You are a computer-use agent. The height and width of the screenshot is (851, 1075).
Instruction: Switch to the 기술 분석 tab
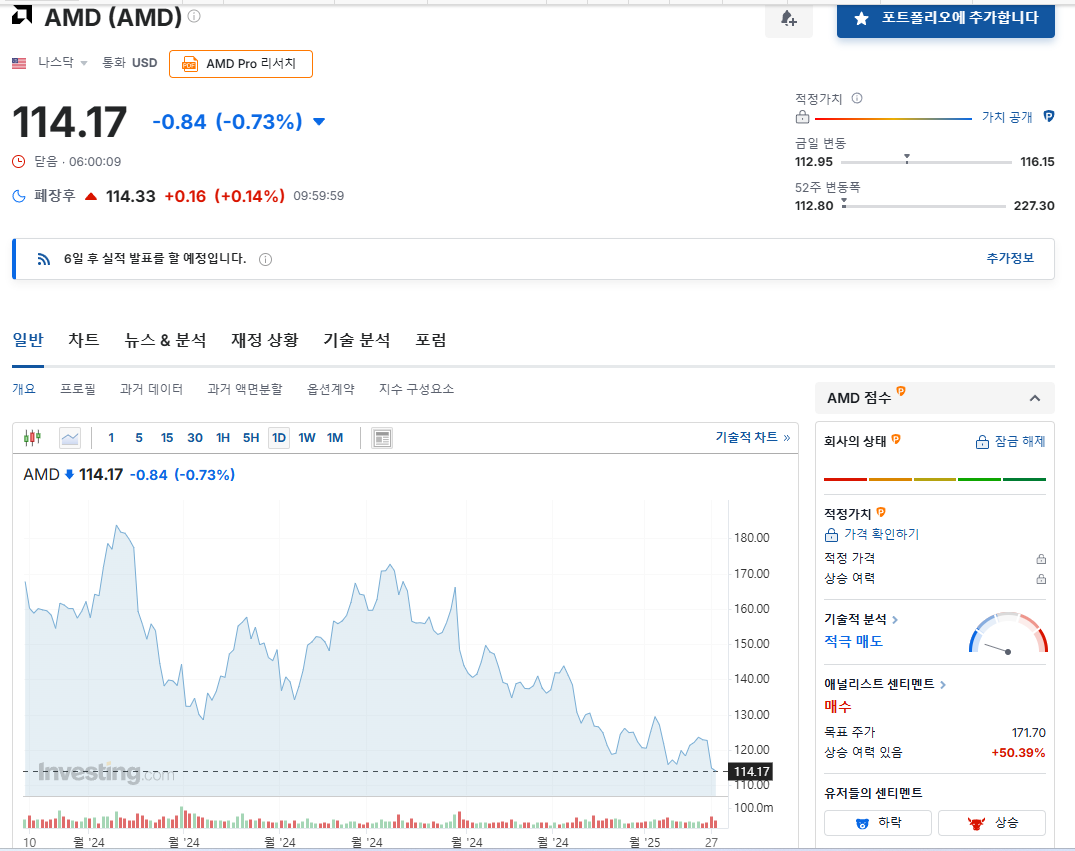(356, 340)
